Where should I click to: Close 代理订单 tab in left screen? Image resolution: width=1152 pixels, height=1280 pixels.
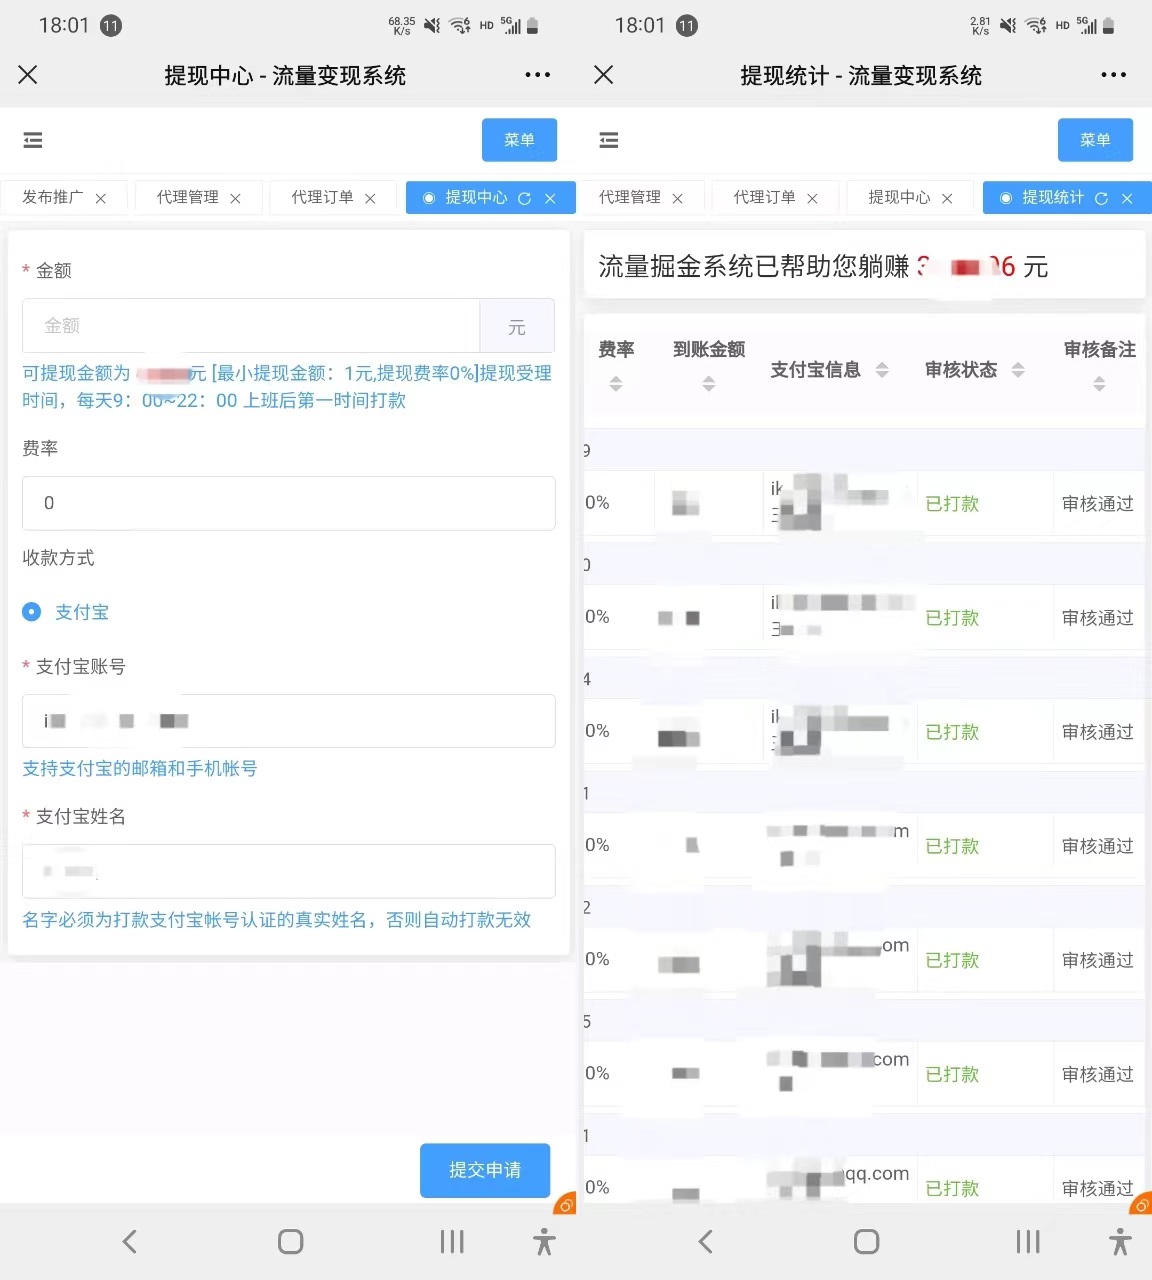(370, 199)
